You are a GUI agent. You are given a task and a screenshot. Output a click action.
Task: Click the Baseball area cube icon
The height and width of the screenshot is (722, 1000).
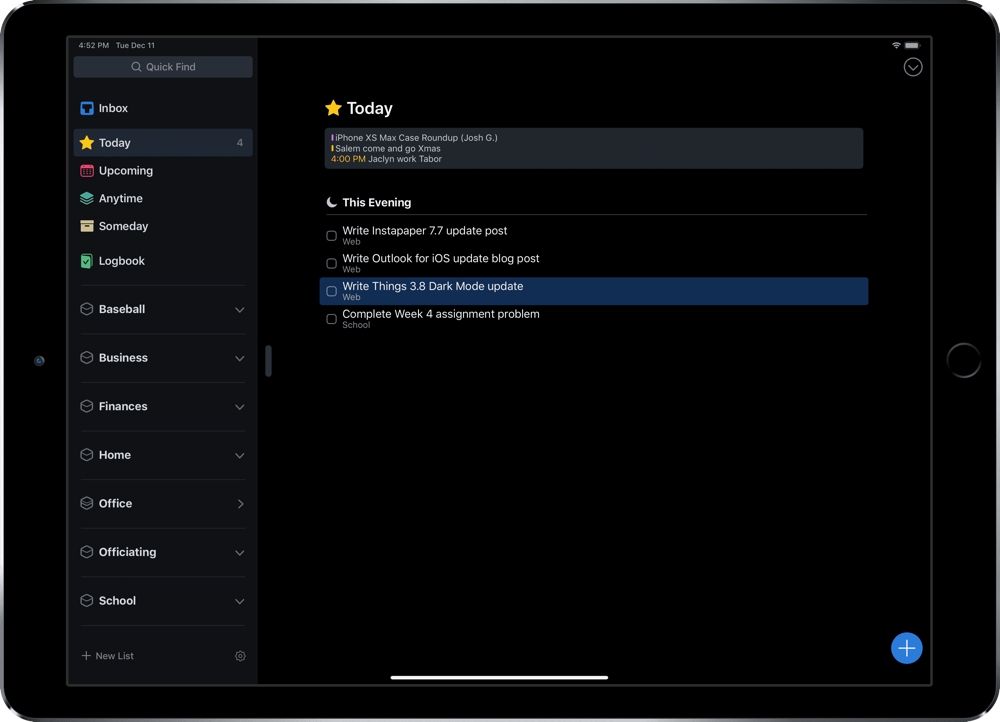[x=87, y=309]
